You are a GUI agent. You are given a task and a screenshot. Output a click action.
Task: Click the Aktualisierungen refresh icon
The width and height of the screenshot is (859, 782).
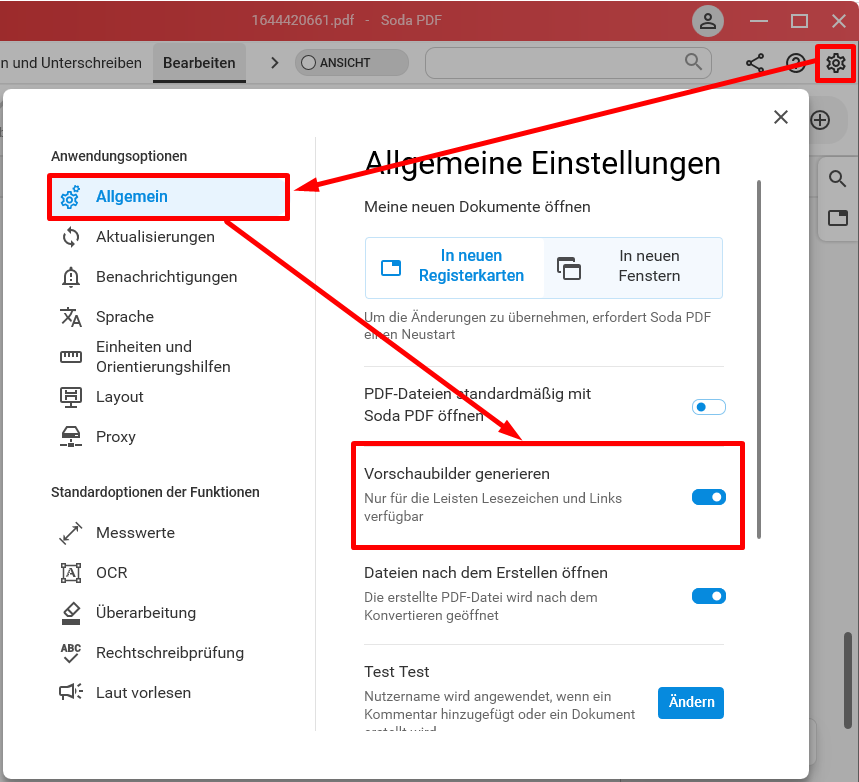(71, 237)
